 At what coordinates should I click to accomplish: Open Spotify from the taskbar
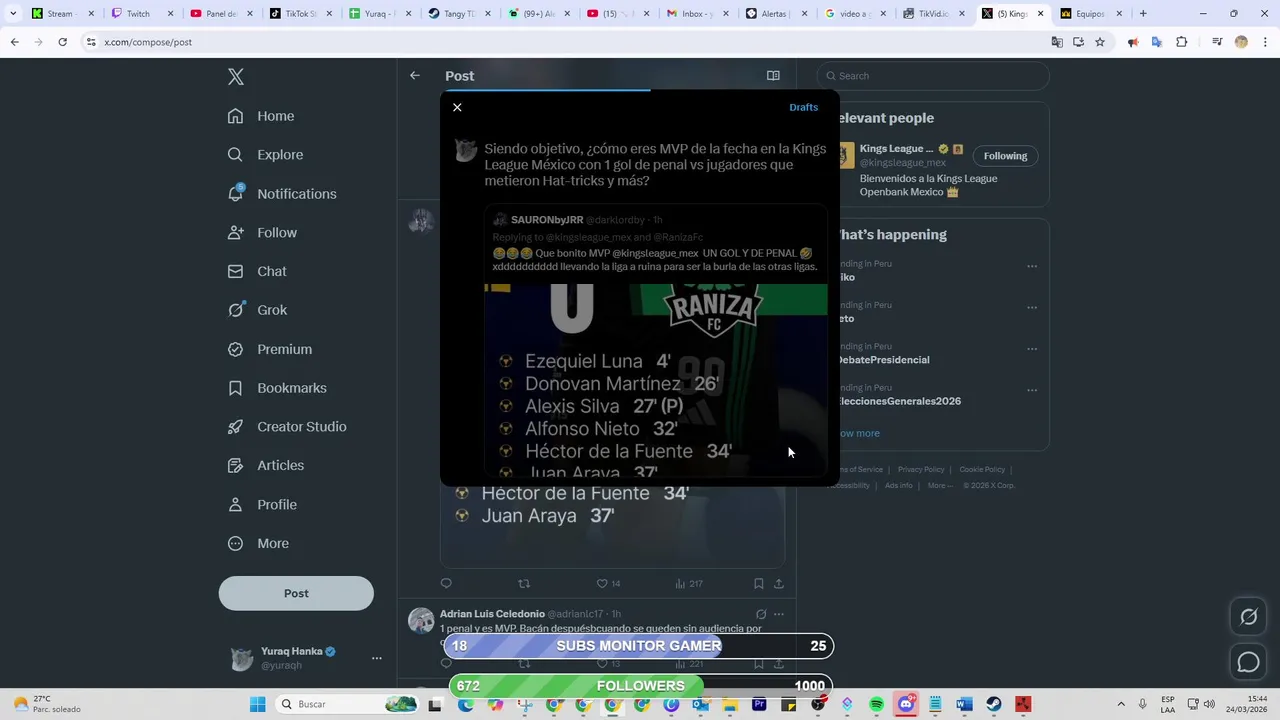pos(877,704)
